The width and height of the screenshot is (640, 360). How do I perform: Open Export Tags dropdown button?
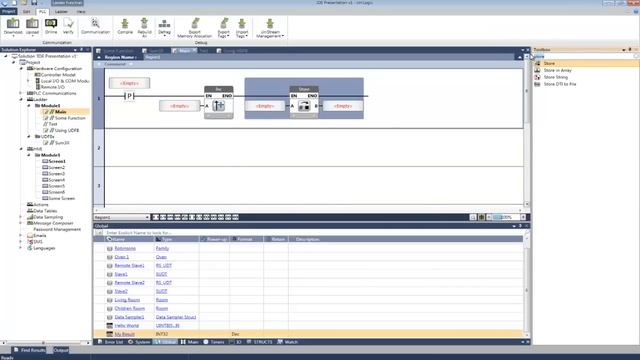[224, 28]
